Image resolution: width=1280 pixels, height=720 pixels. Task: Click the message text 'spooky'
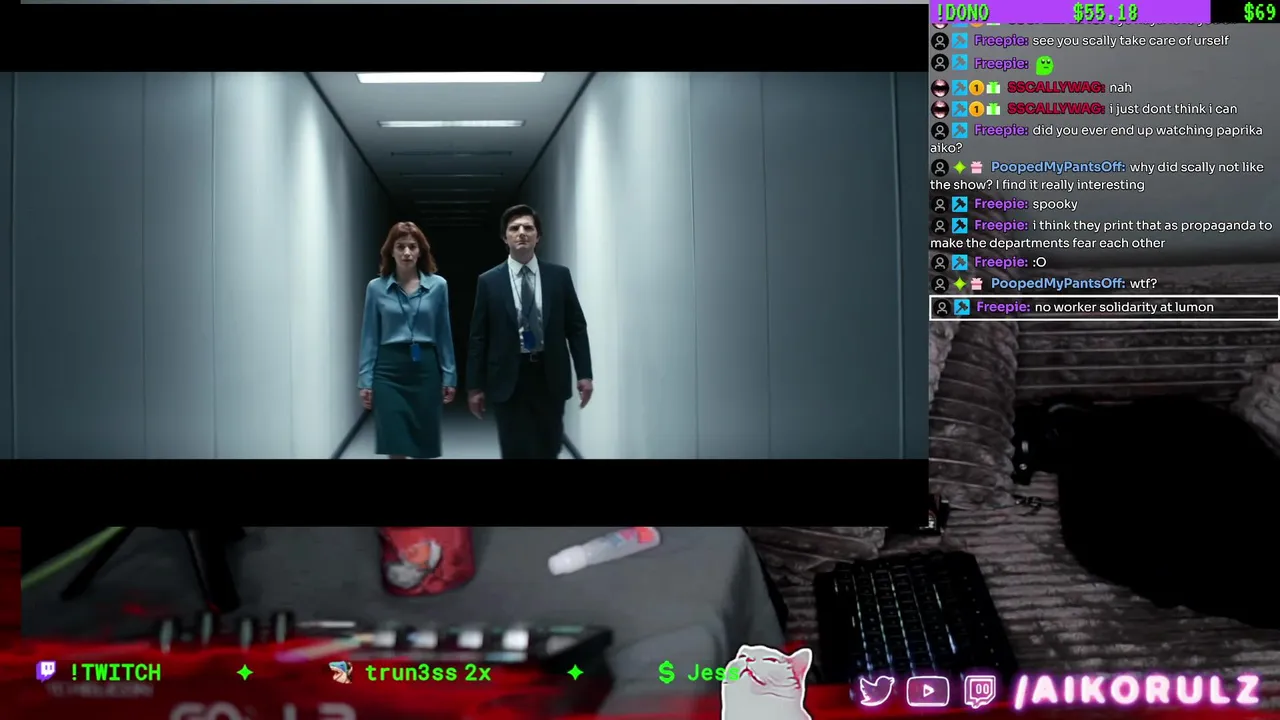point(1055,204)
